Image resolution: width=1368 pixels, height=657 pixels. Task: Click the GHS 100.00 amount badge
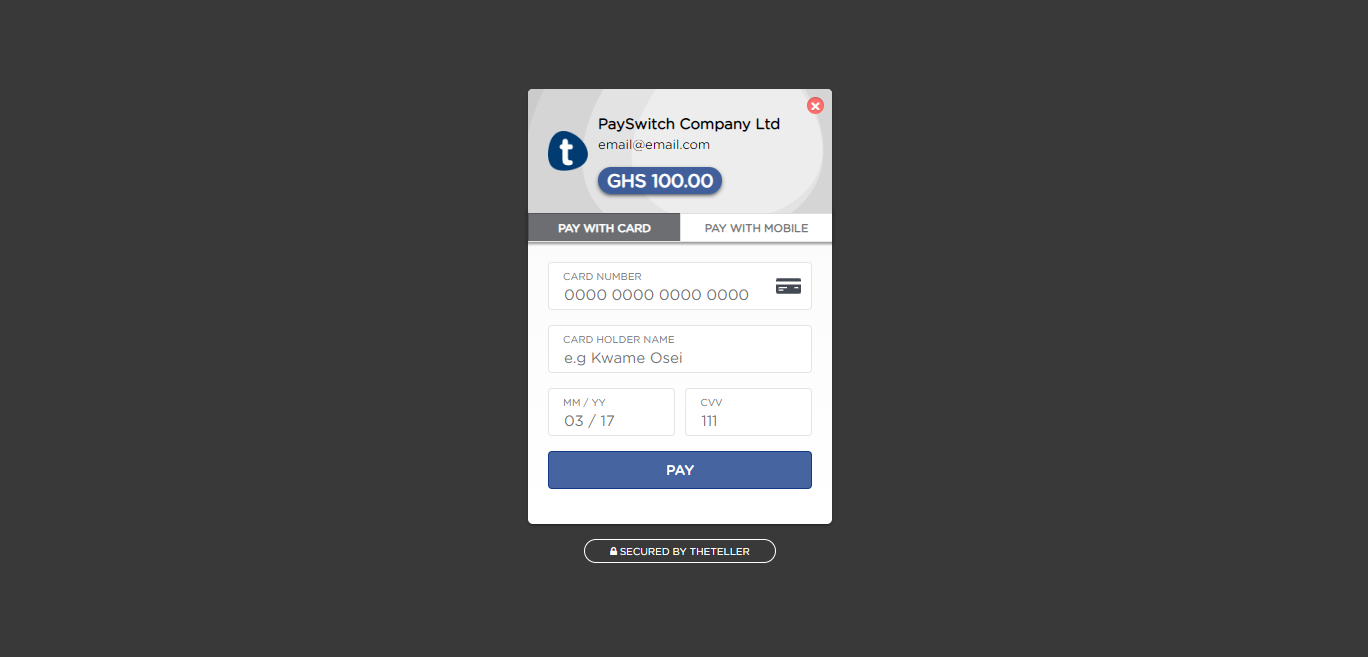(x=660, y=181)
